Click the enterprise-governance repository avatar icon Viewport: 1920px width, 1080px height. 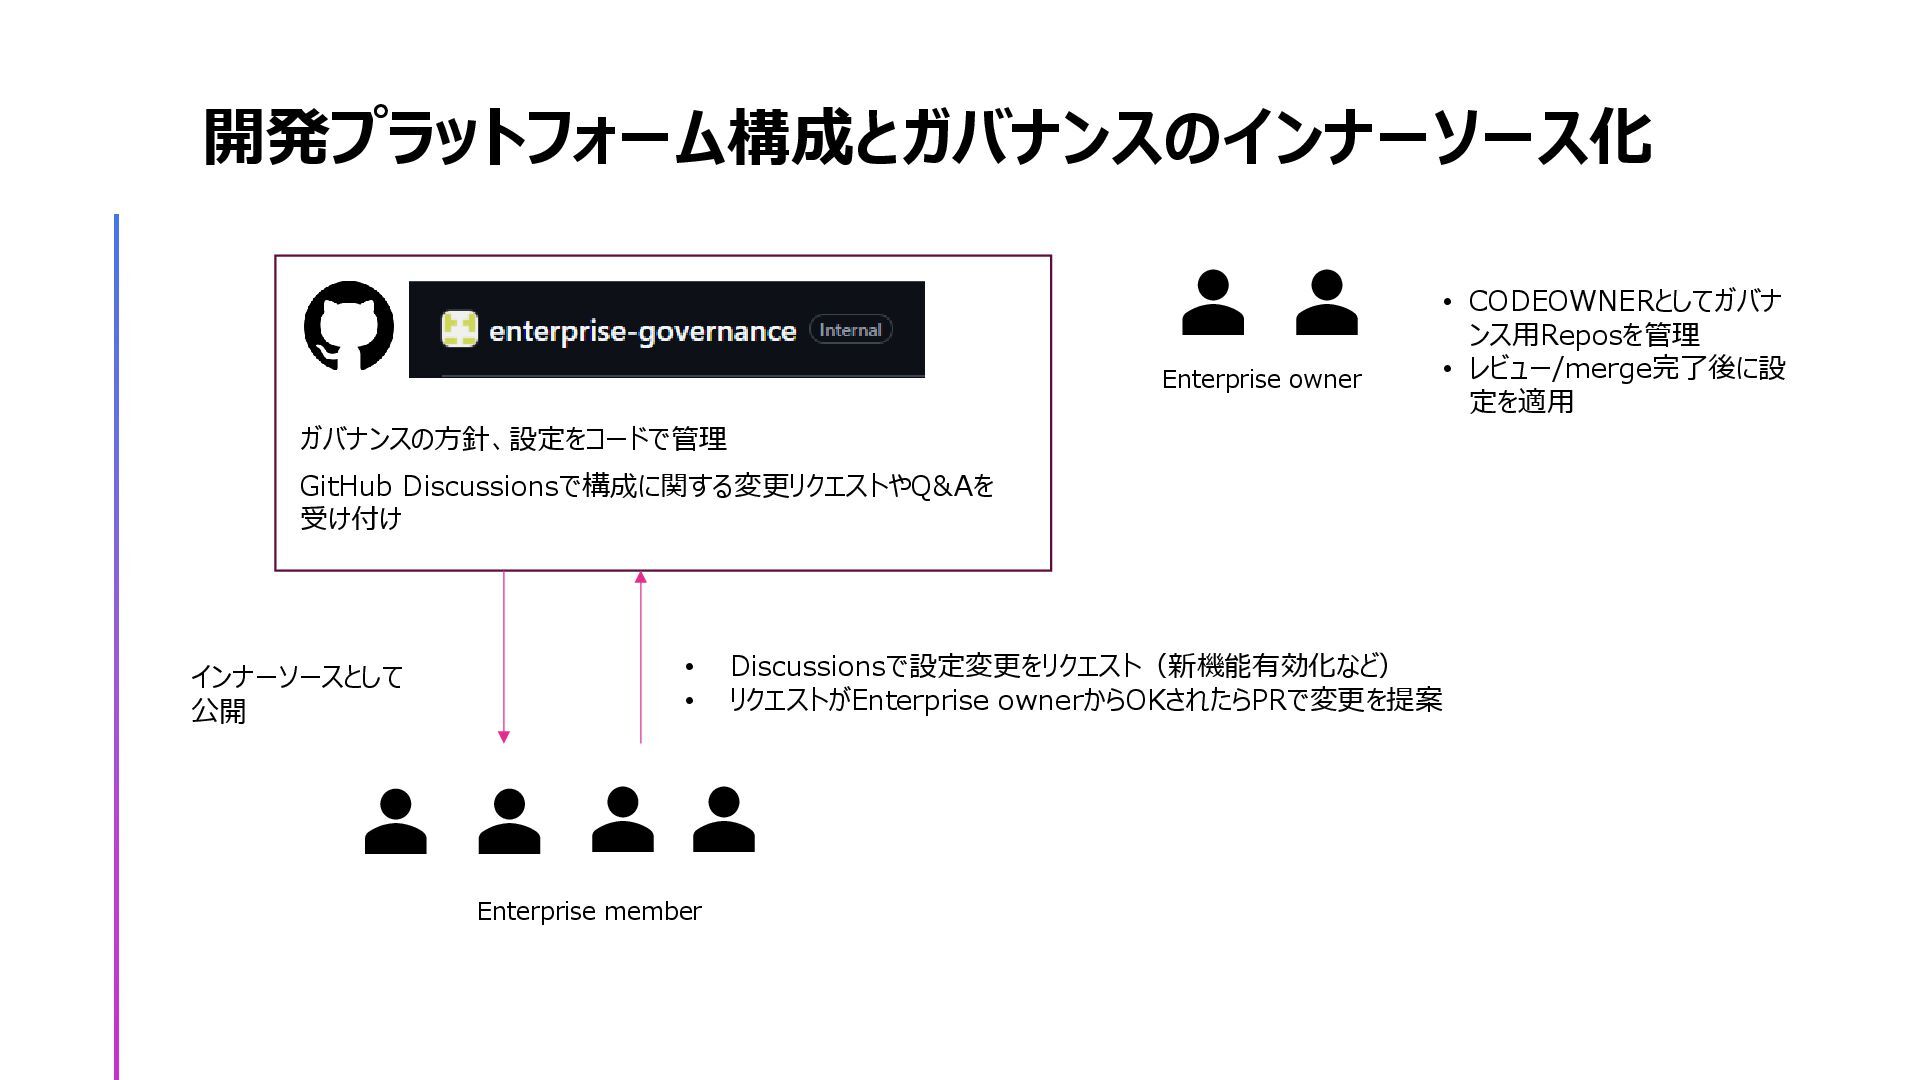tap(460, 330)
